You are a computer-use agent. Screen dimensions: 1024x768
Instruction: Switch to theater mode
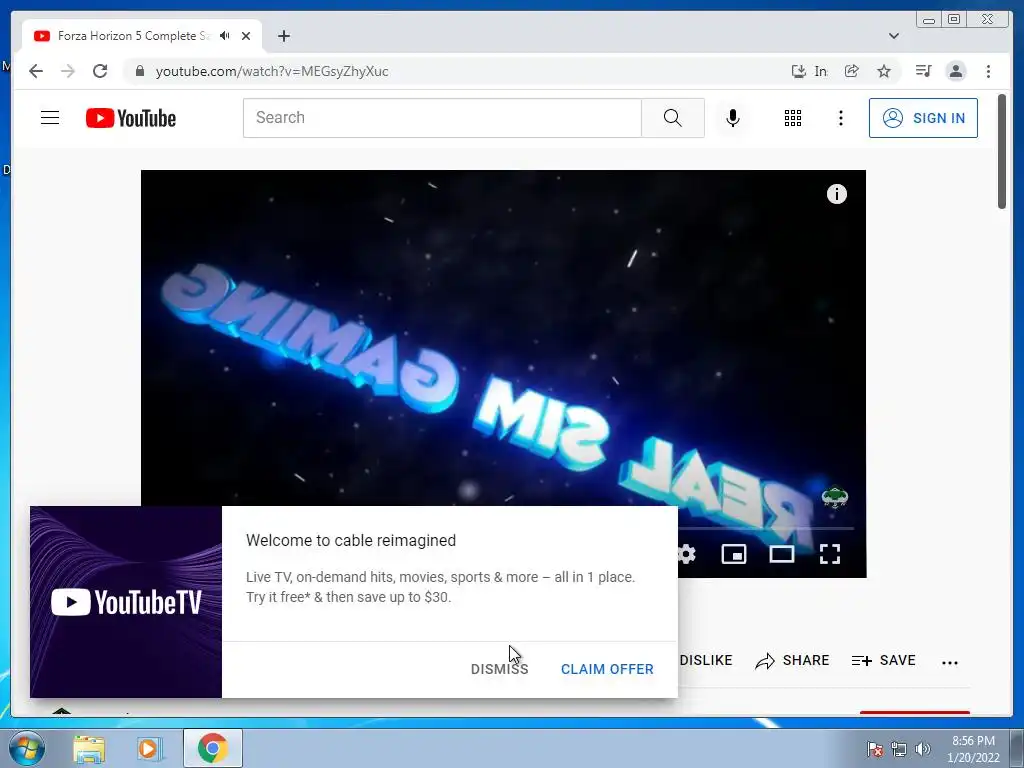pyautogui.click(x=782, y=554)
